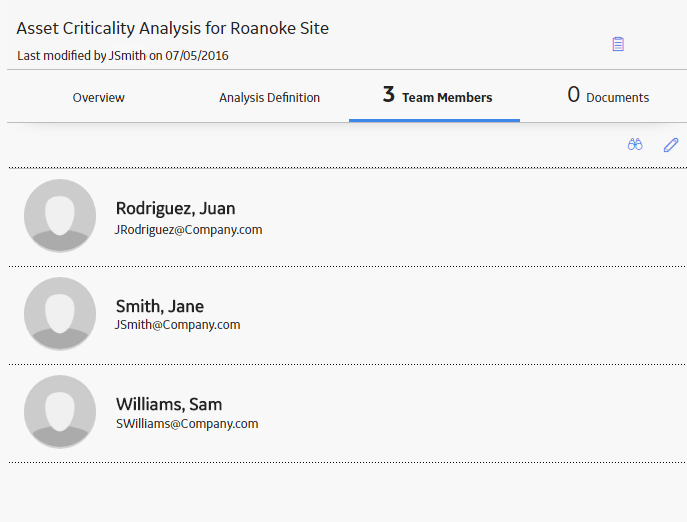The image size is (687, 522).
Task: Click the clipboard icon in the header
Action: (618, 44)
